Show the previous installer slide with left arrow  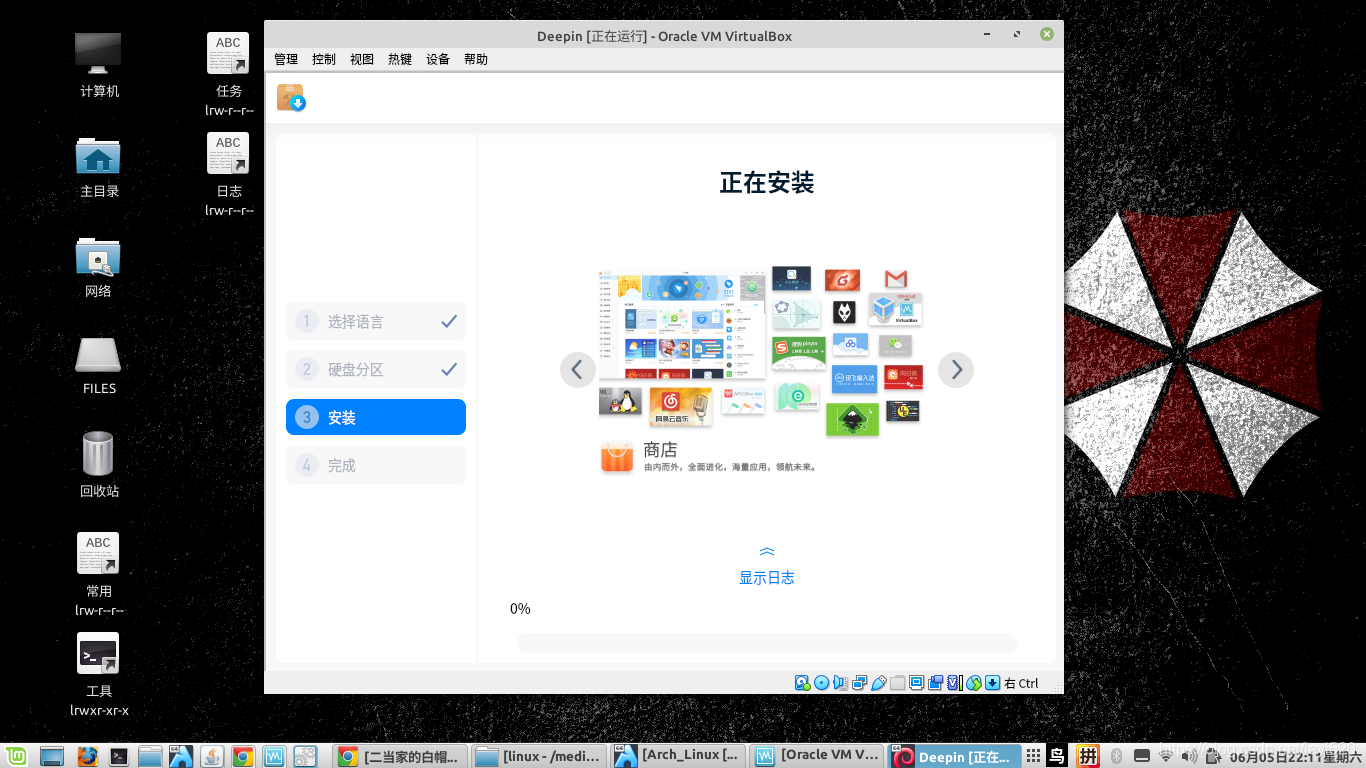click(x=577, y=370)
